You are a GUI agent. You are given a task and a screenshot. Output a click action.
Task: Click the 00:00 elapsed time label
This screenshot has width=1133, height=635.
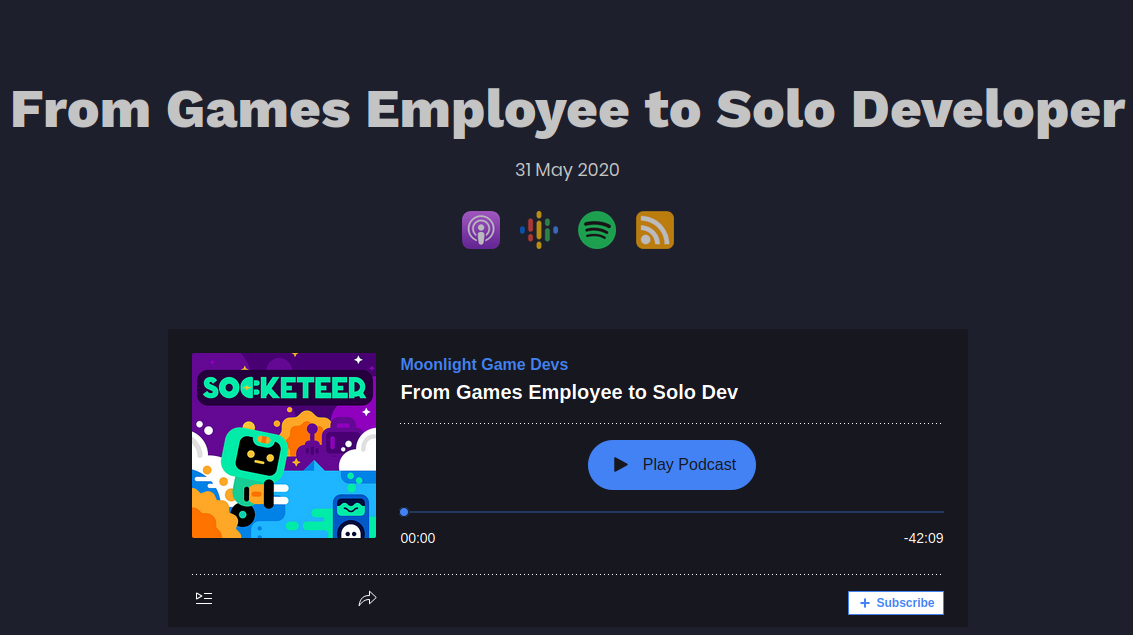pos(417,538)
